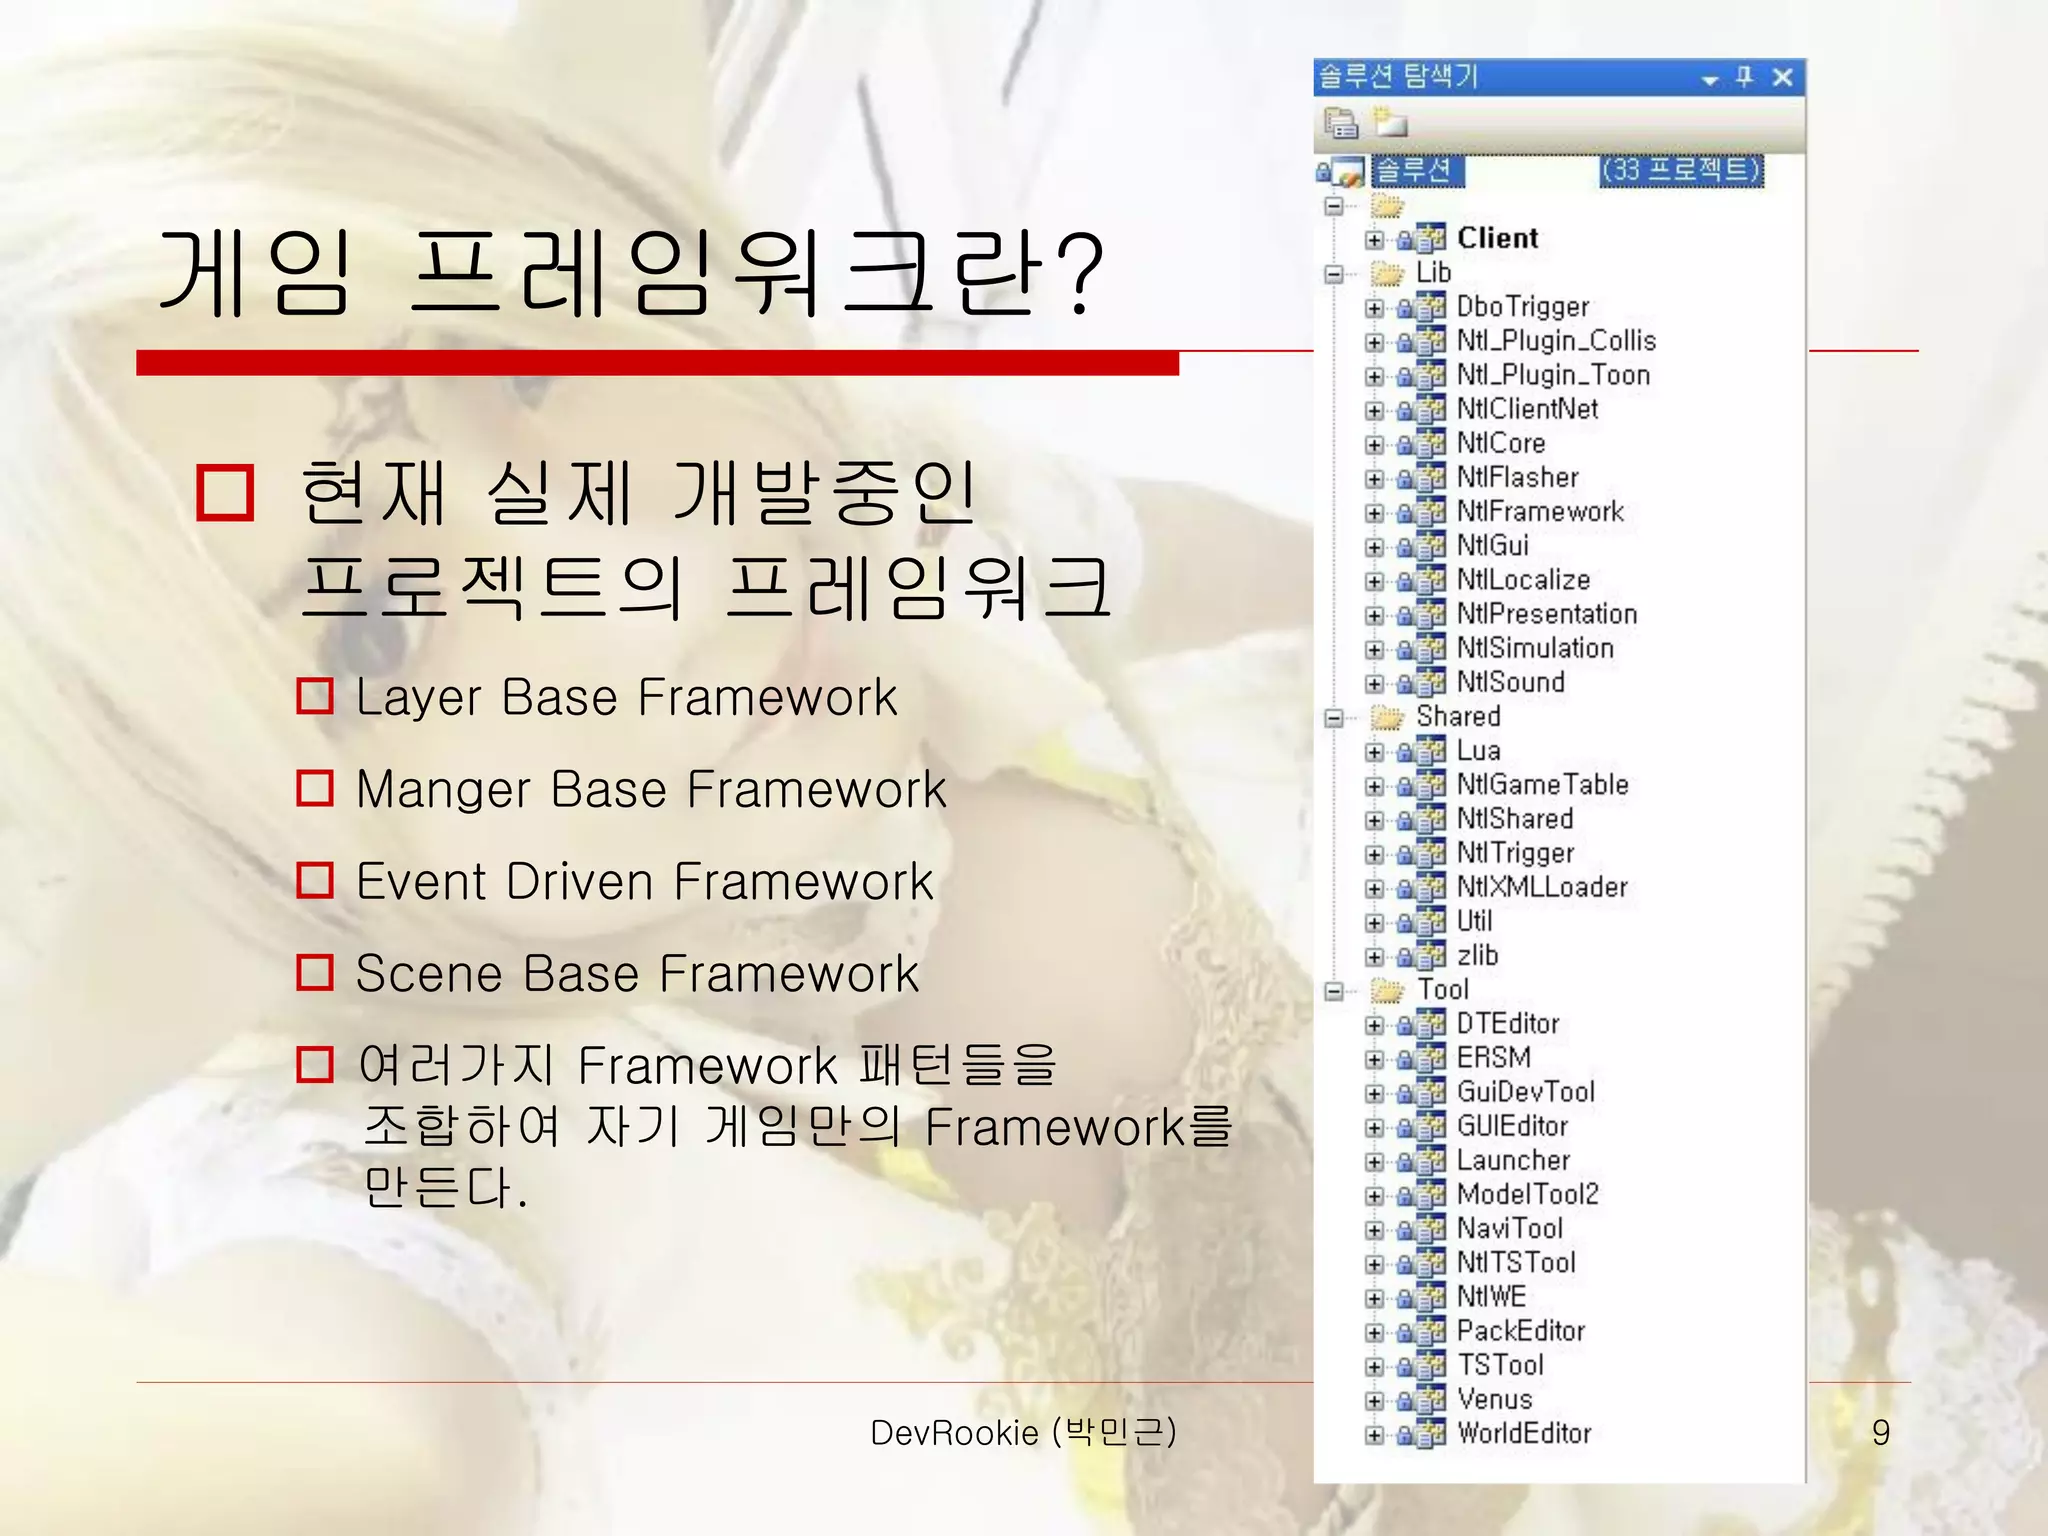Click the pin auto-hide icon in panel title

click(x=1745, y=76)
